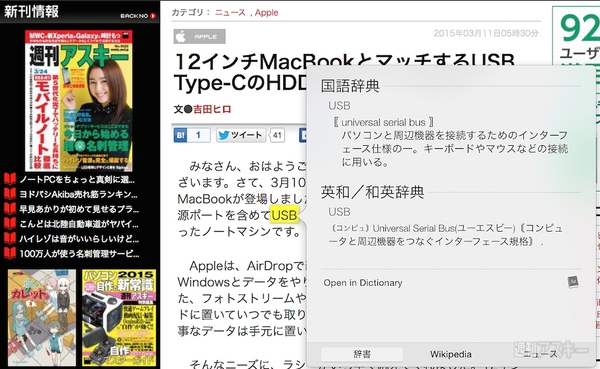Open the Dictionary app icon in popup
The width and height of the screenshot is (600, 369).
(573, 282)
